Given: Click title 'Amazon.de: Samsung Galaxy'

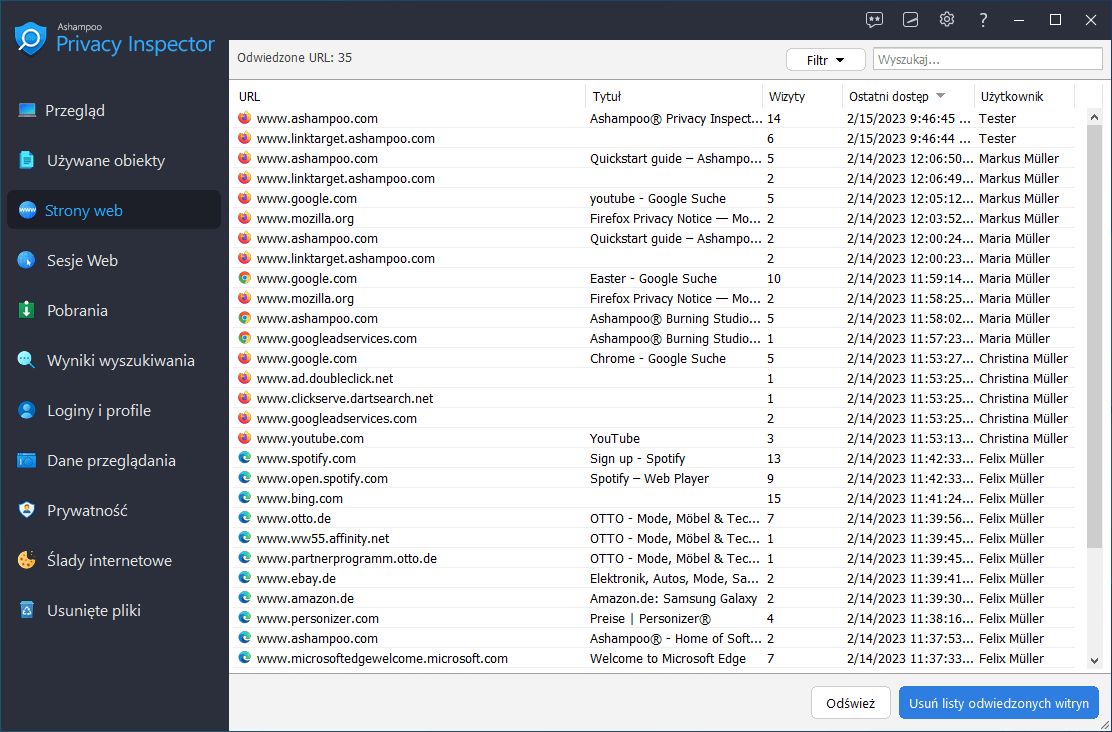Looking at the screenshot, I should (x=673, y=598).
